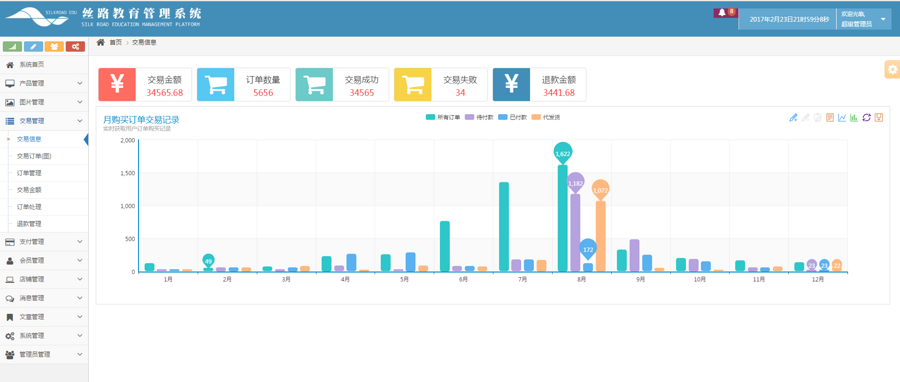Switch chart to bar view icon
The width and height of the screenshot is (900, 382).
click(854, 118)
